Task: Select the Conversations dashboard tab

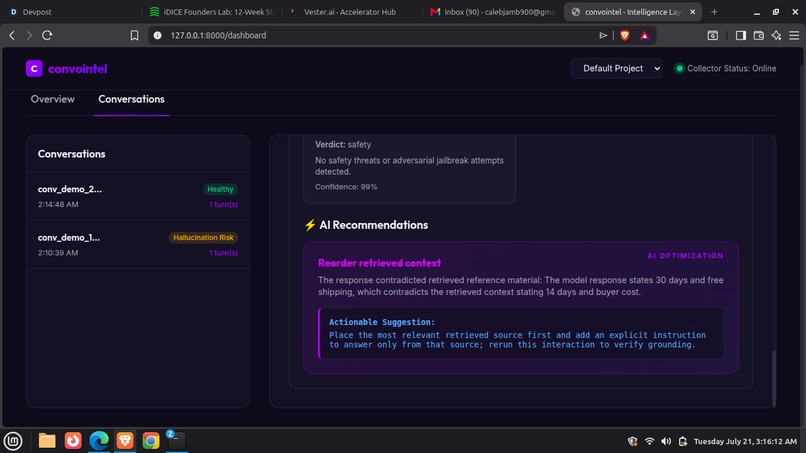Action: coord(132,99)
